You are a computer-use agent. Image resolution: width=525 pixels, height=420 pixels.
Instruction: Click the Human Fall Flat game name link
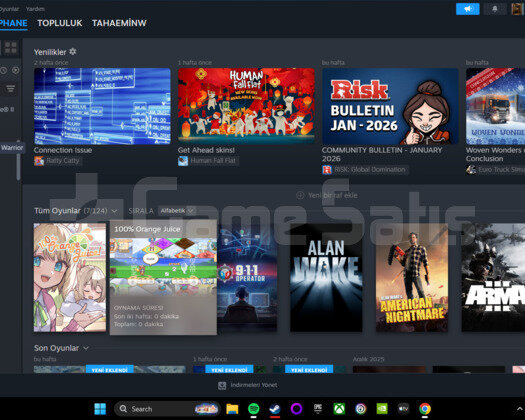[x=213, y=161]
